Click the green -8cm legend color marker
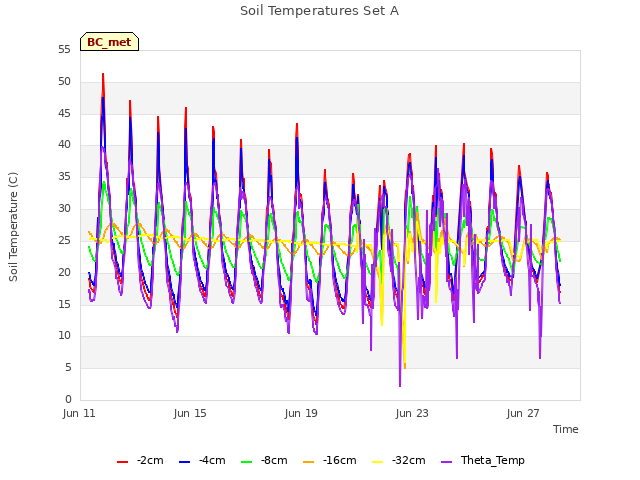Image resolution: width=640 pixels, height=480 pixels. (x=247, y=462)
